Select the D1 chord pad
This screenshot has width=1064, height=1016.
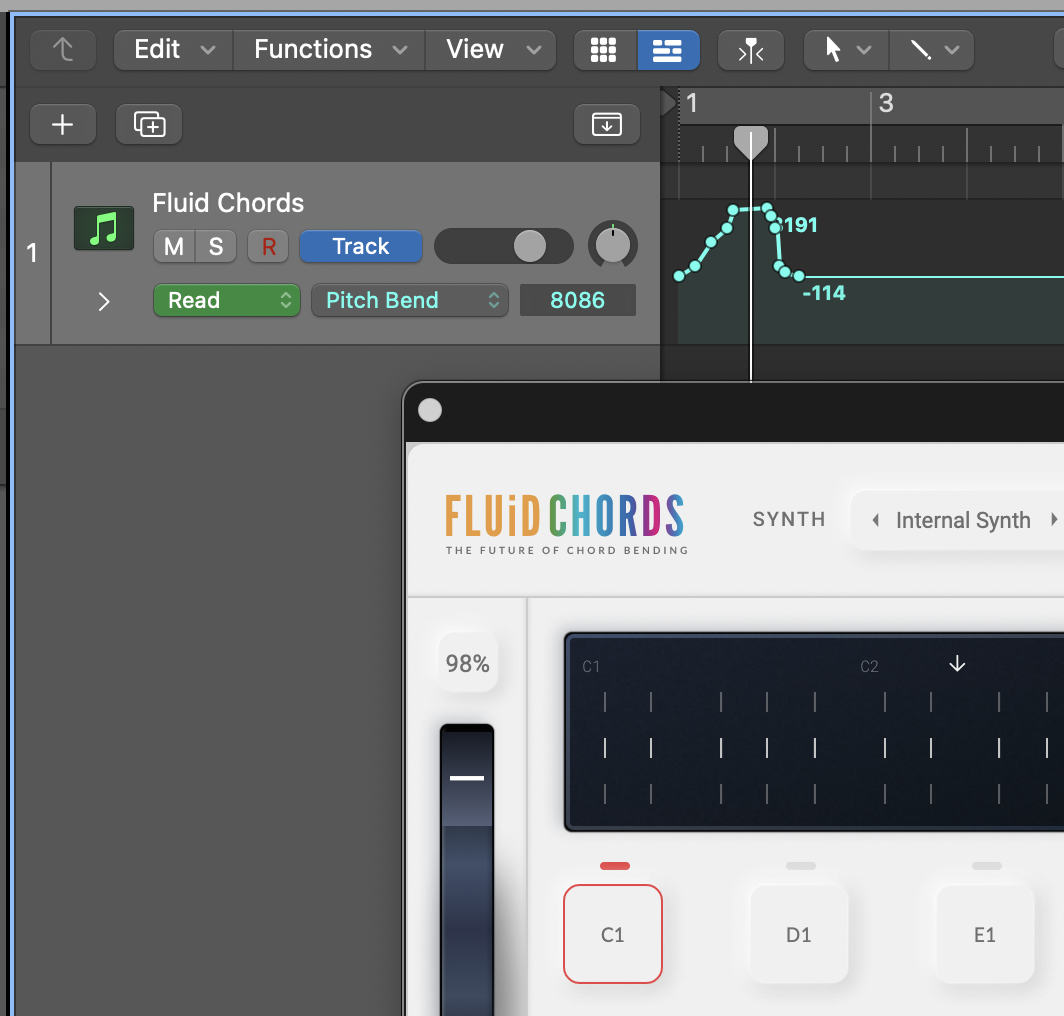coord(799,934)
